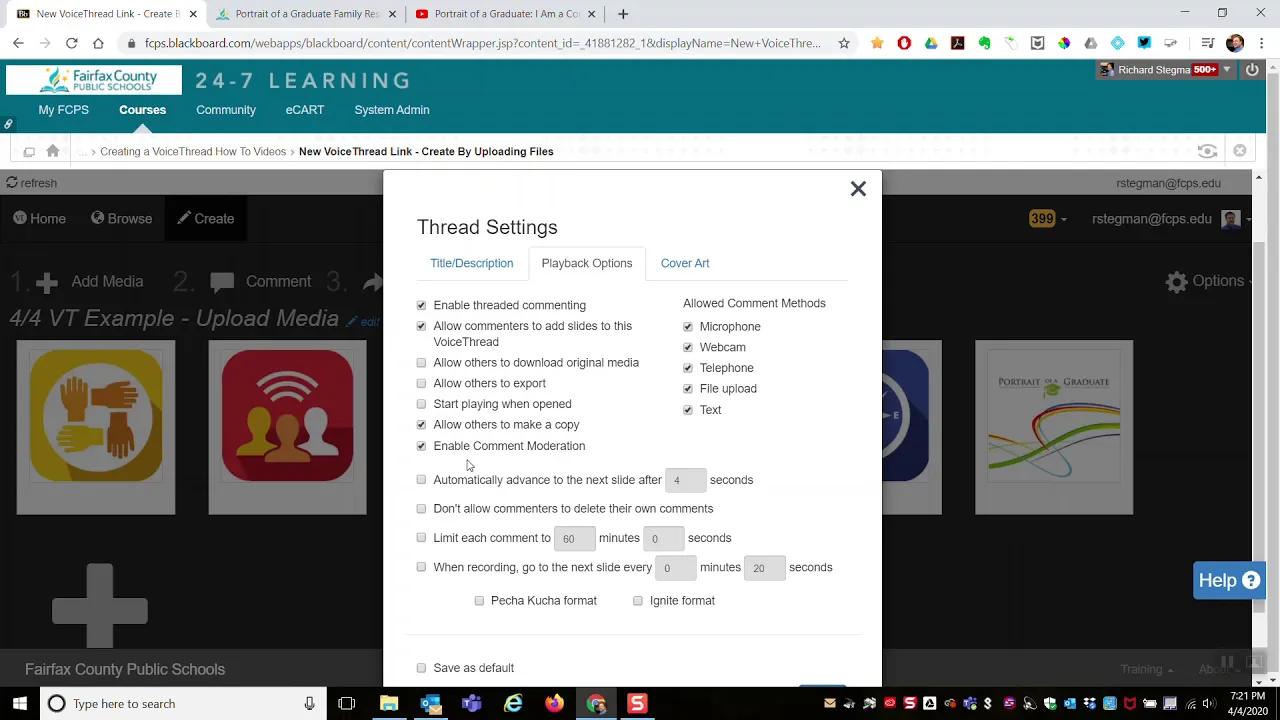Uncheck the Telephone comment method

[x=688, y=368]
